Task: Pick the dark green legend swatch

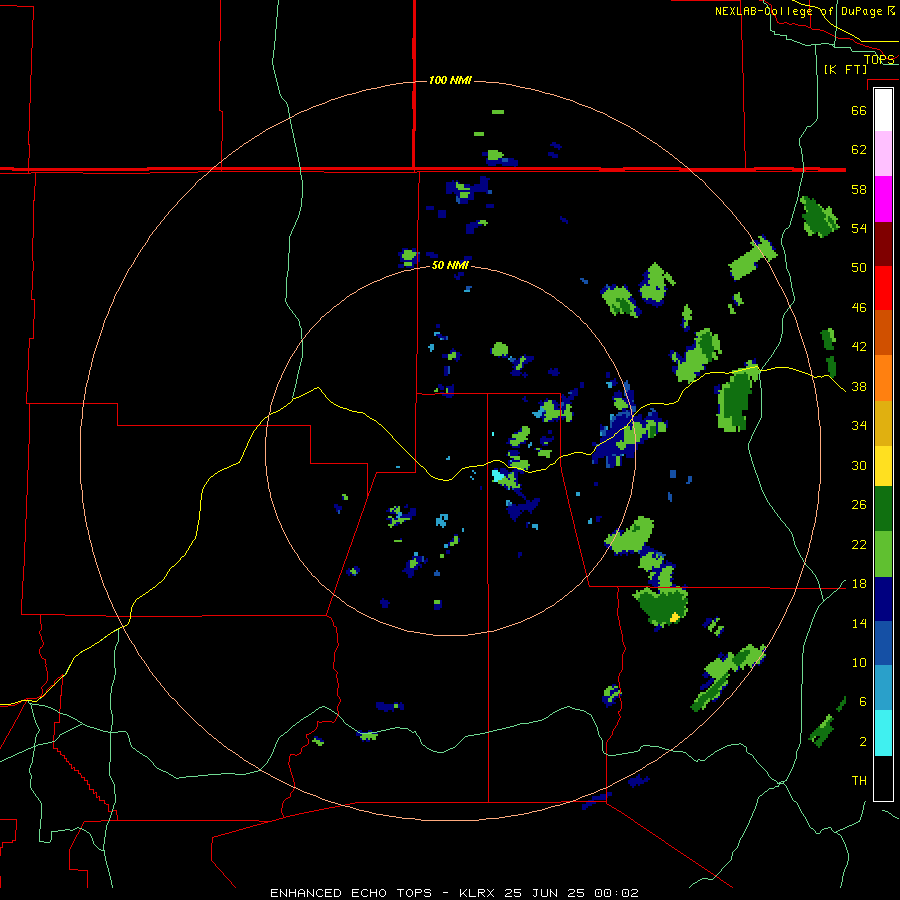Action: pos(883,509)
